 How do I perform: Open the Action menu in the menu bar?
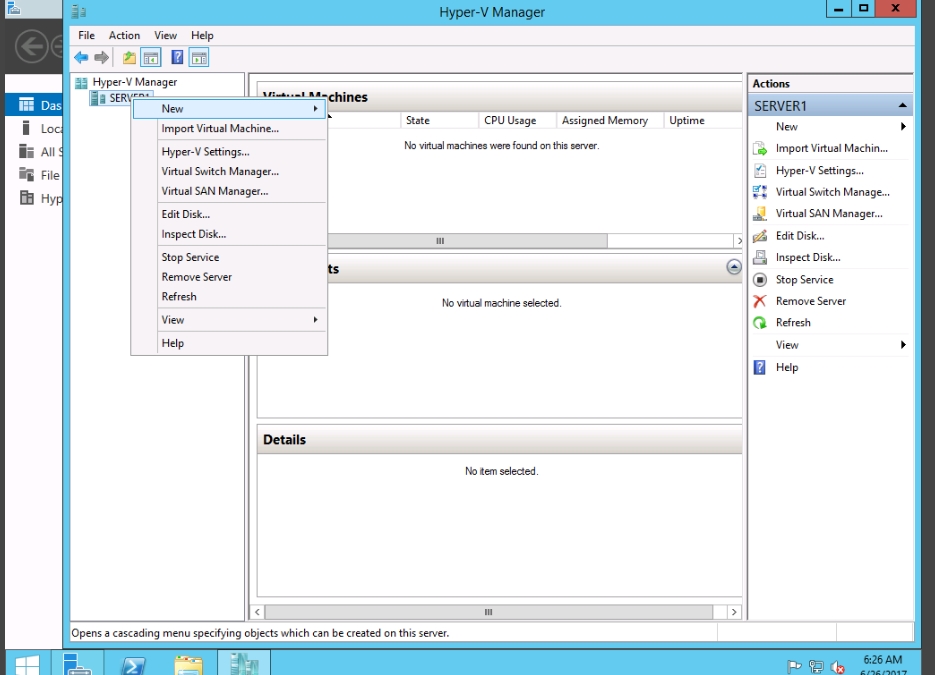click(x=124, y=35)
